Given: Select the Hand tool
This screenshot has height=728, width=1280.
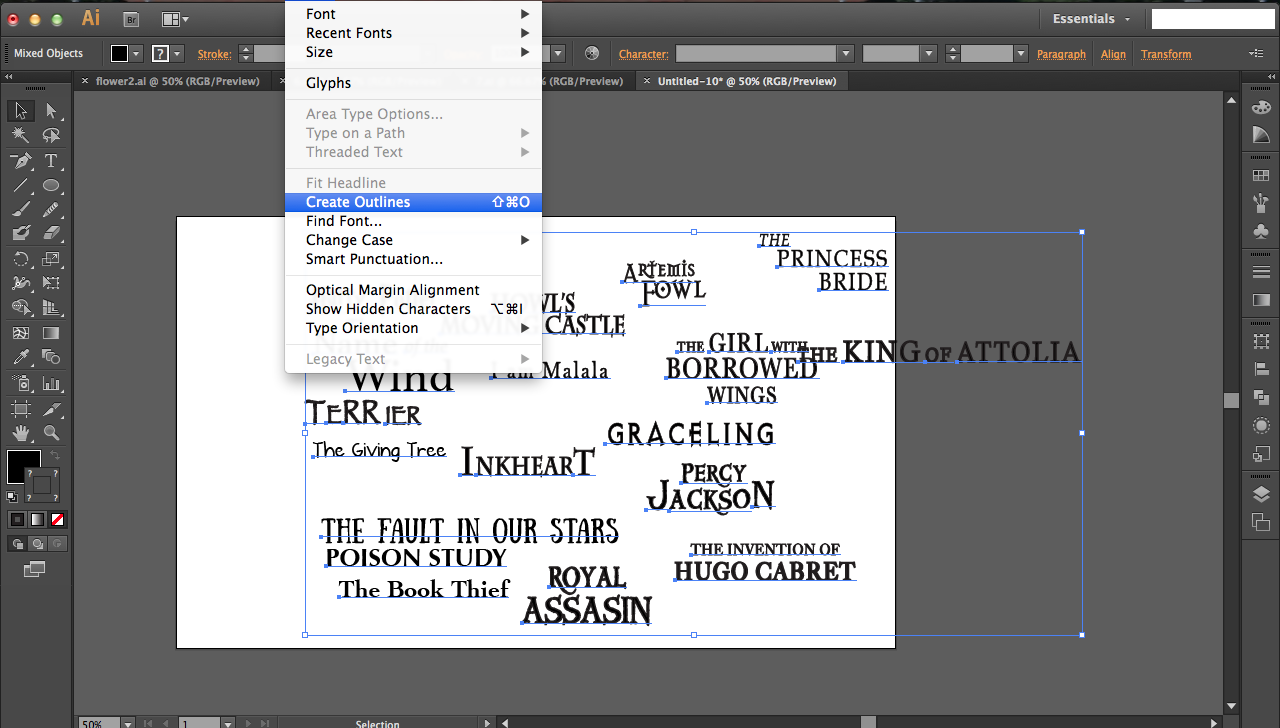Looking at the screenshot, I should click(x=21, y=433).
